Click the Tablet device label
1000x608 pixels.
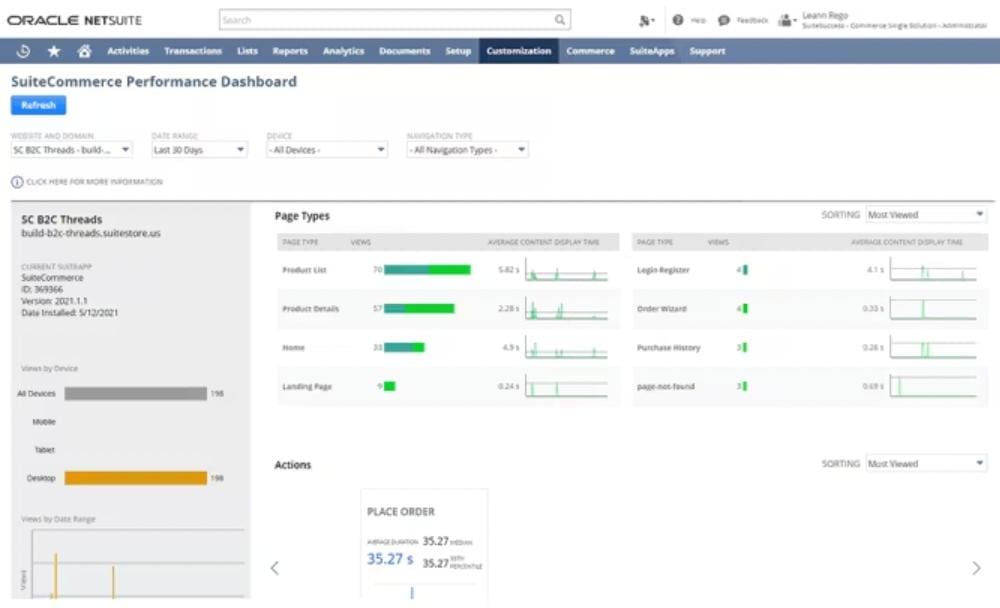(45, 450)
